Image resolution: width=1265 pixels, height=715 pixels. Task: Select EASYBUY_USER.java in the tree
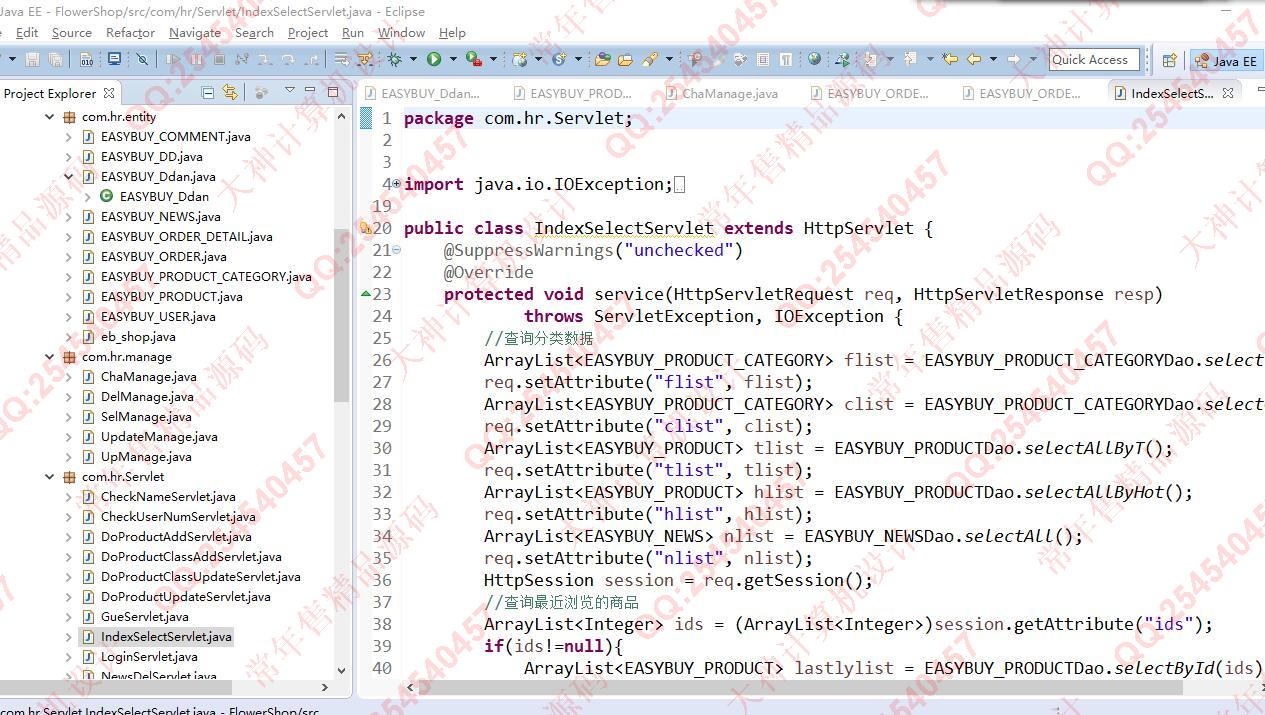(158, 317)
